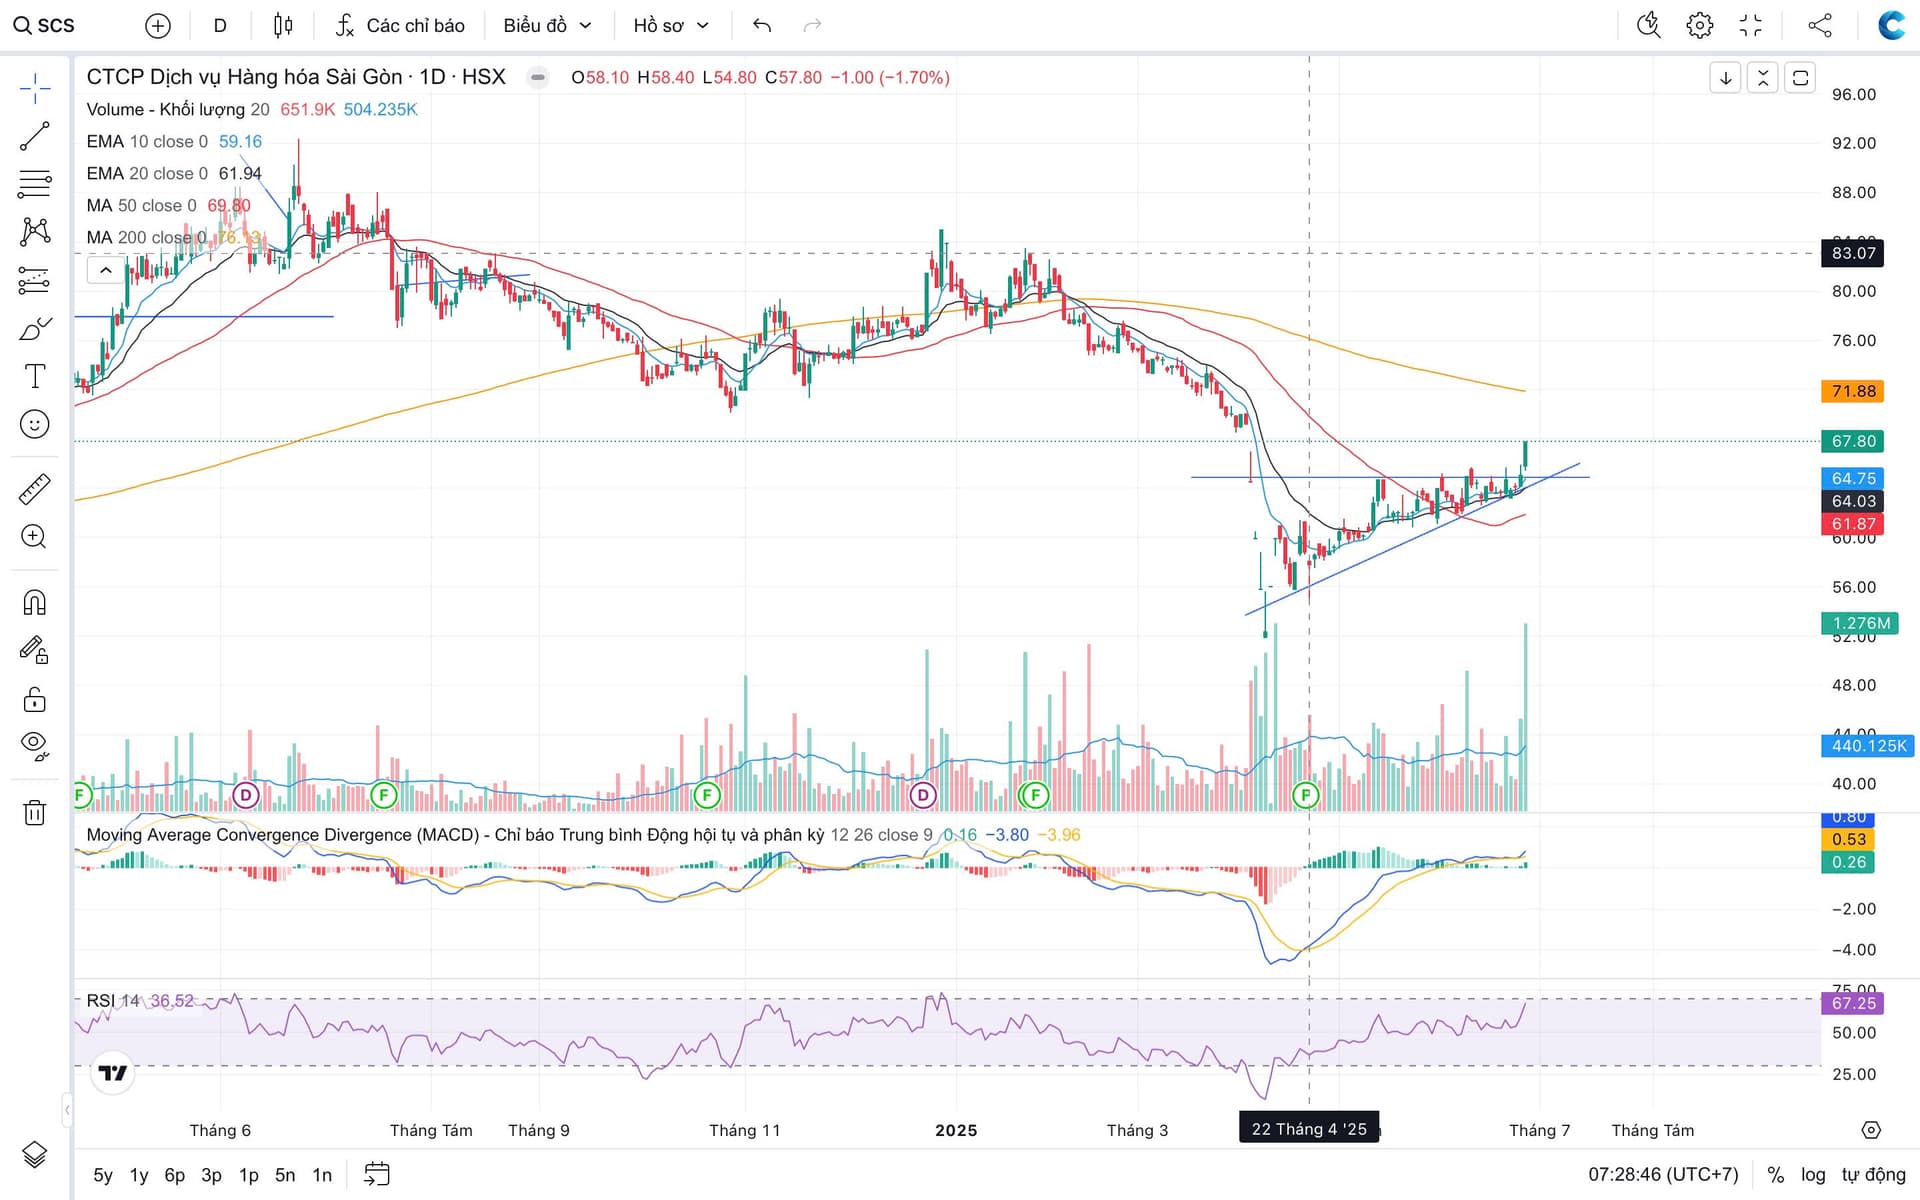Switch to the 1y time range
1920x1200 pixels.
(139, 1175)
